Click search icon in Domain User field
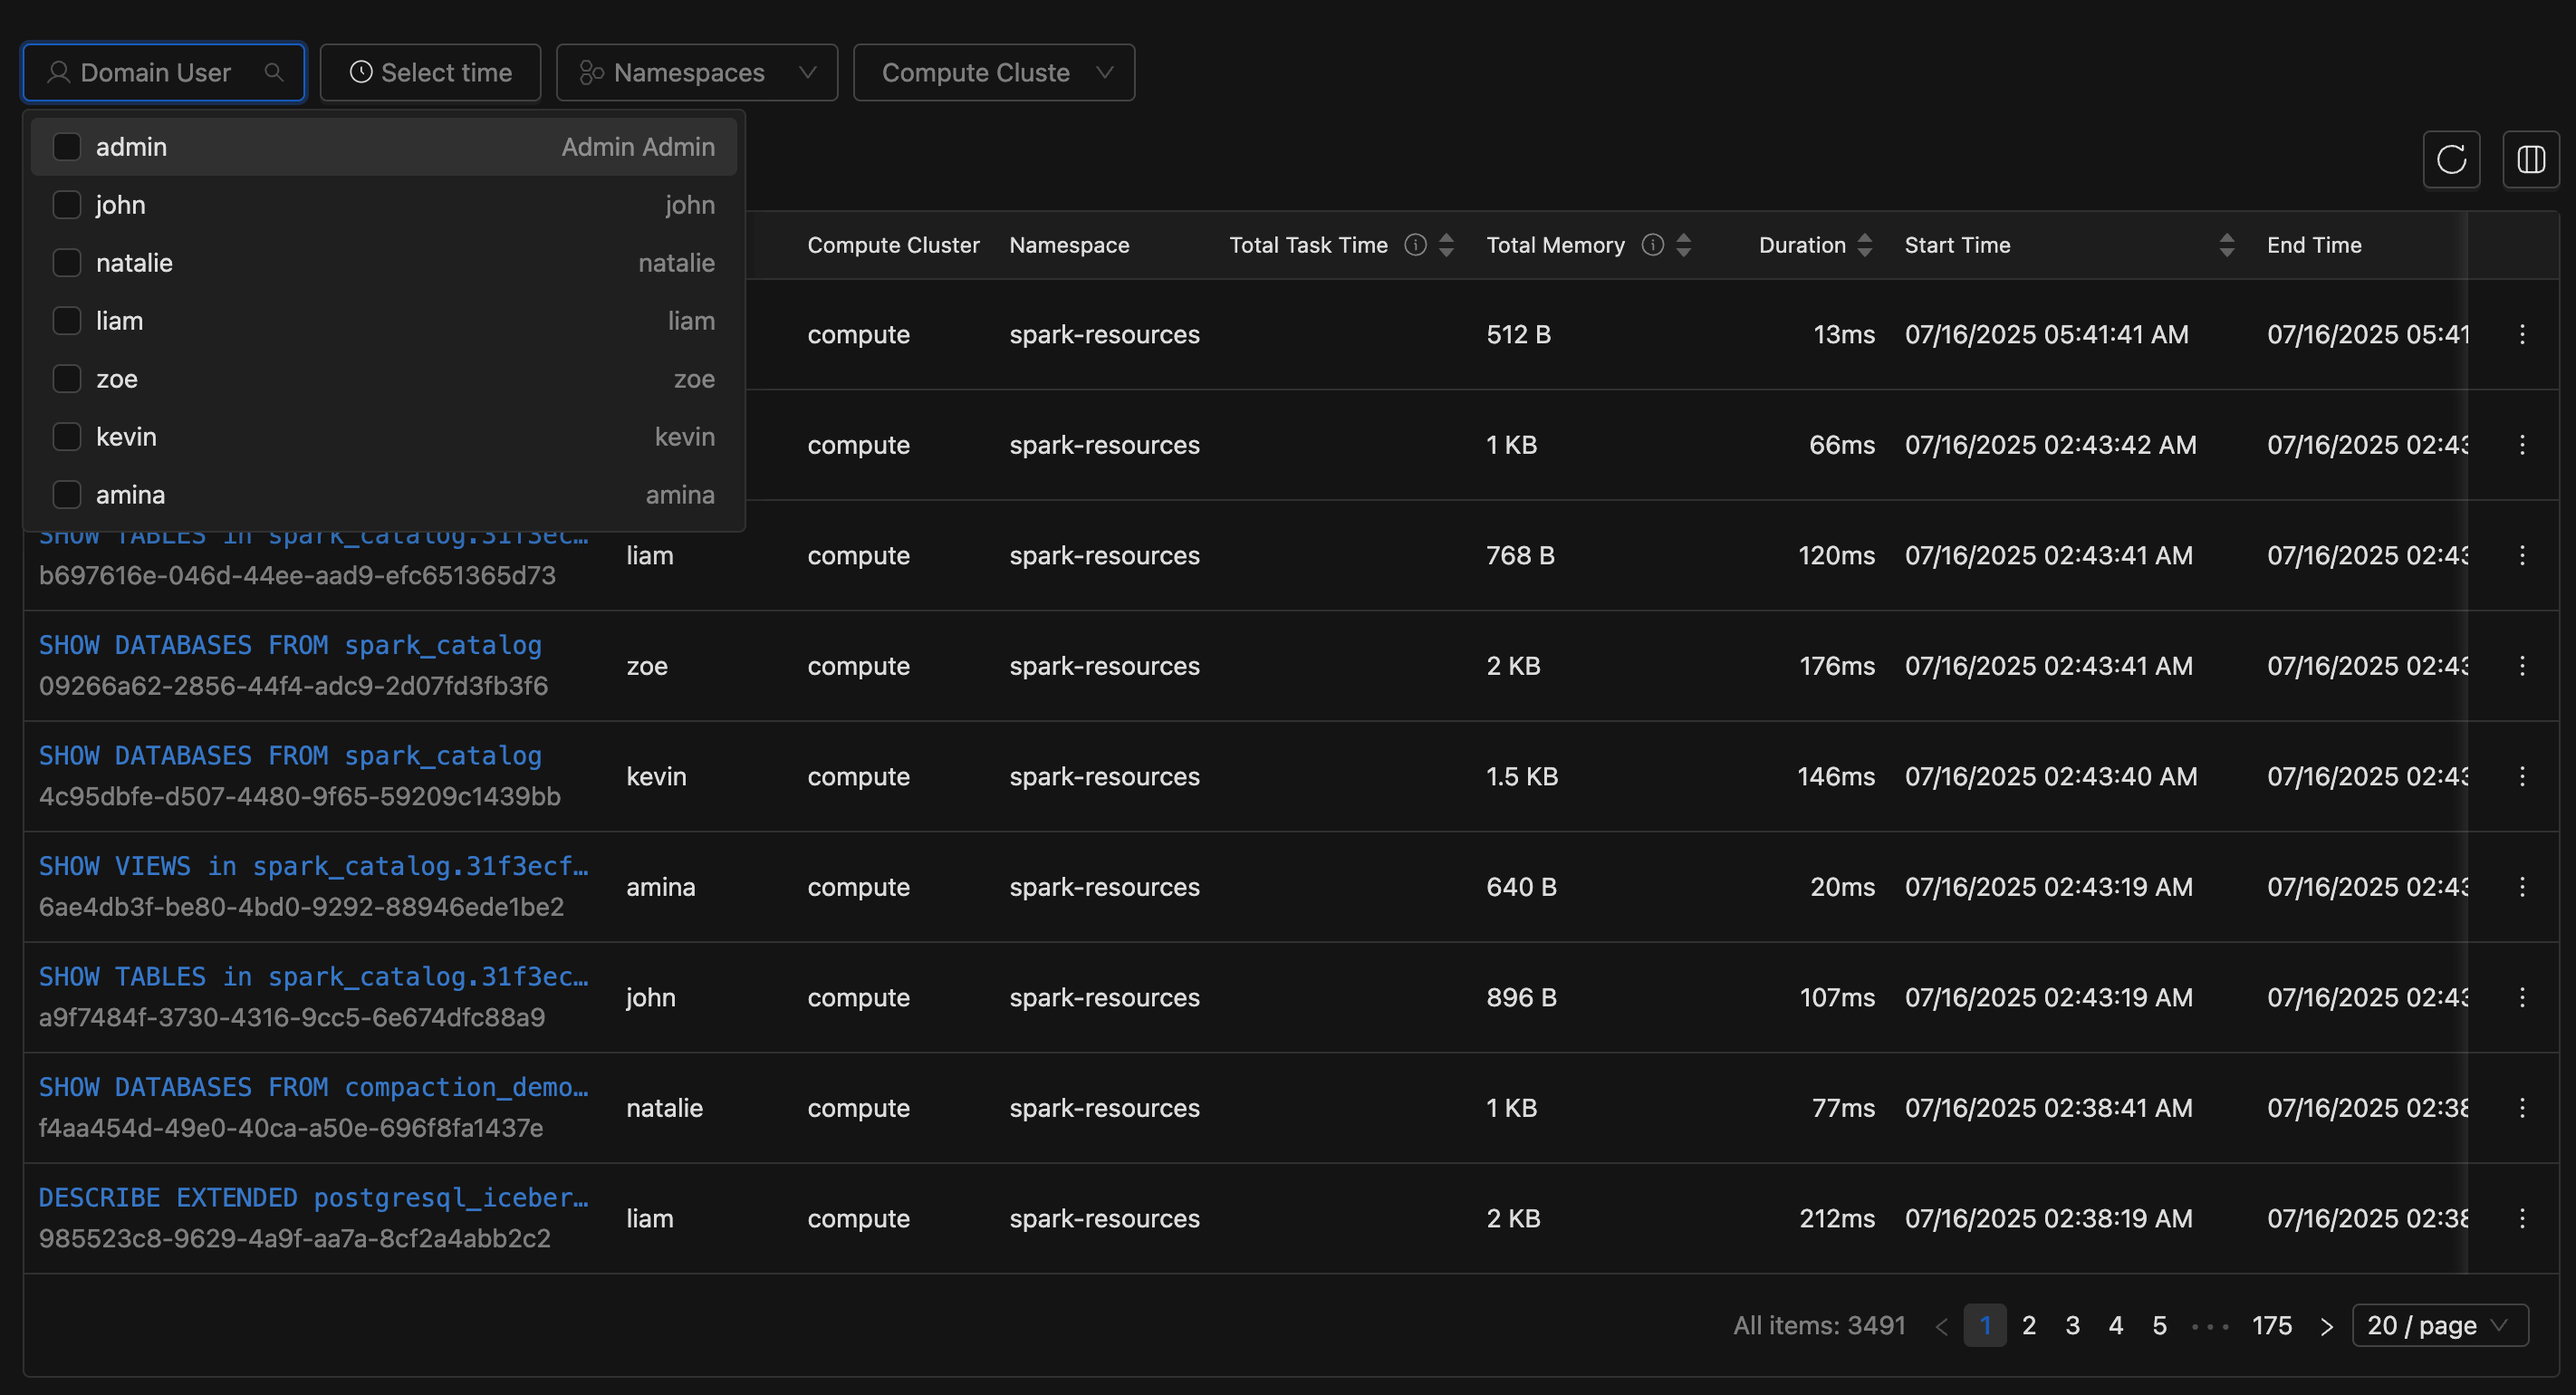This screenshot has width=2576, height=1395. point(274,72)
